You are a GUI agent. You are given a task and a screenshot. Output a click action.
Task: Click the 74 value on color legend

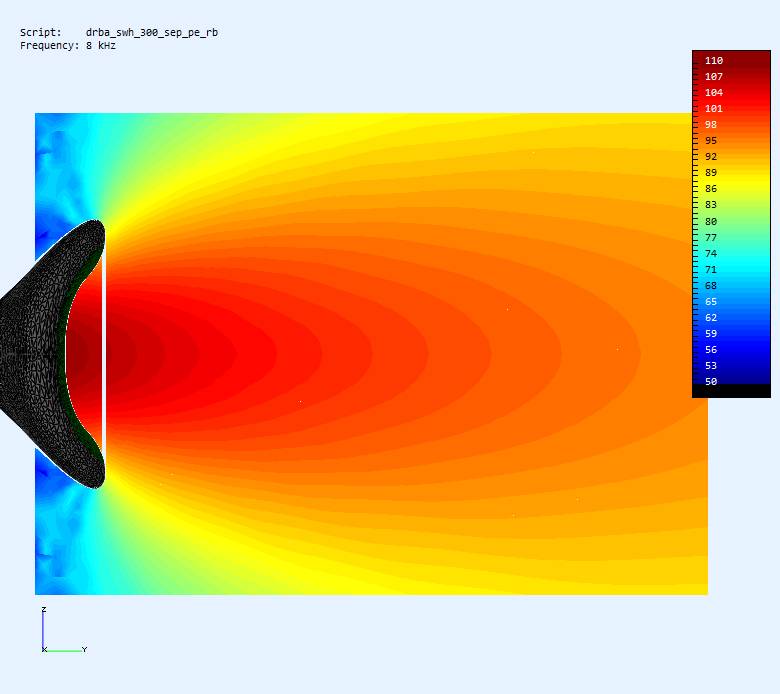[711, 253]
